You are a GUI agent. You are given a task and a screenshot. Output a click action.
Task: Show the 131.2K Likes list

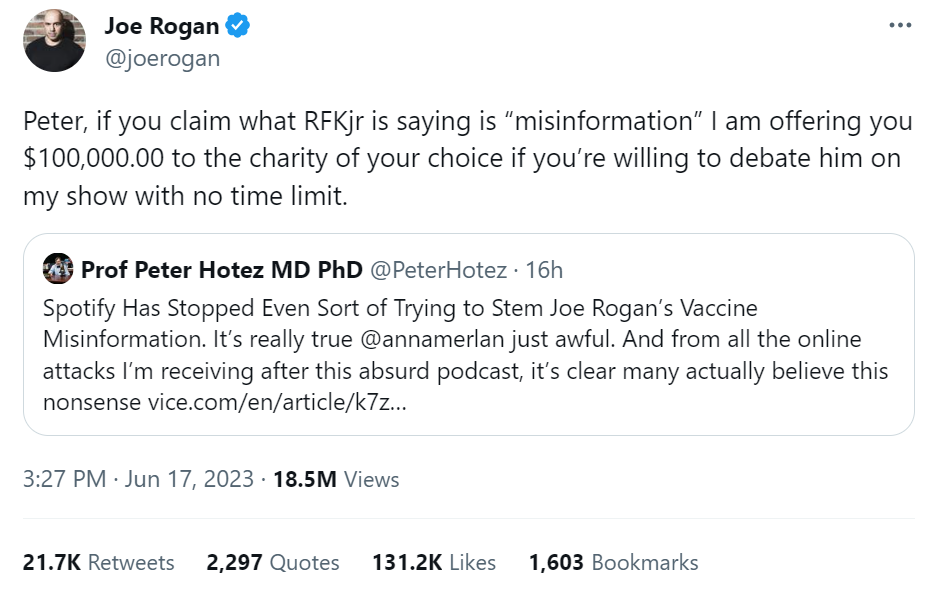point(434,562)
